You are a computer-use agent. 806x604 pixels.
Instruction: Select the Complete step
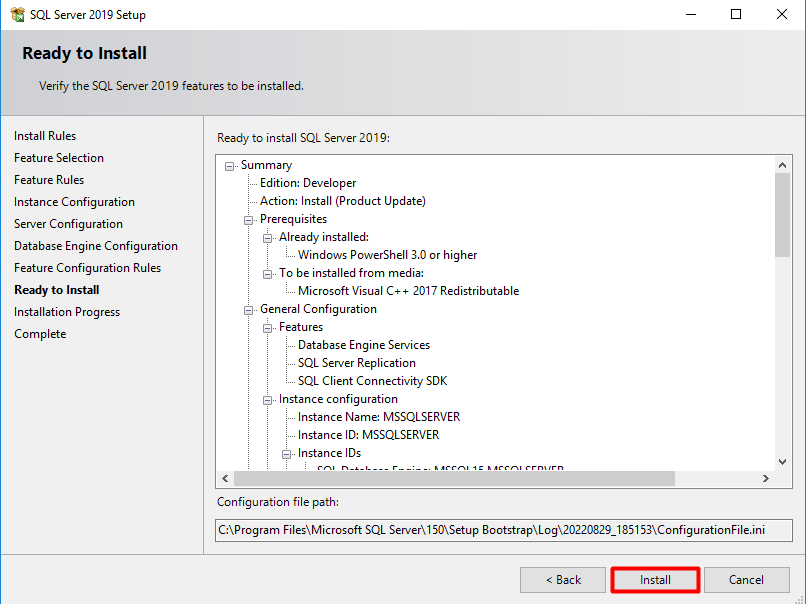pyautogui.click(x=40, y=334)
